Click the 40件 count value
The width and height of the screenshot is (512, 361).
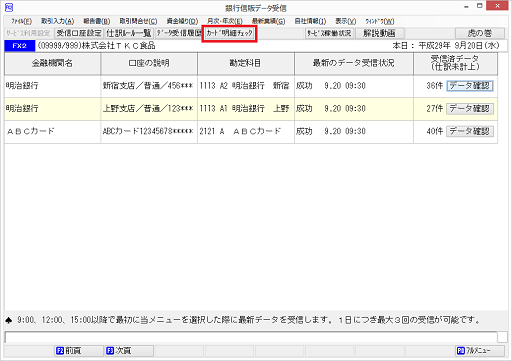(x=435, y=131)
